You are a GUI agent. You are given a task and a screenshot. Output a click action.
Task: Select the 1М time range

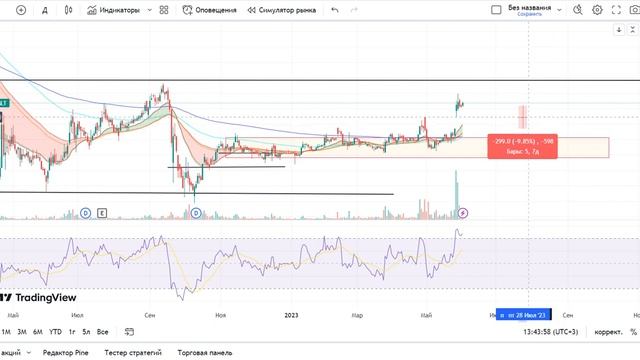point(6,332)
